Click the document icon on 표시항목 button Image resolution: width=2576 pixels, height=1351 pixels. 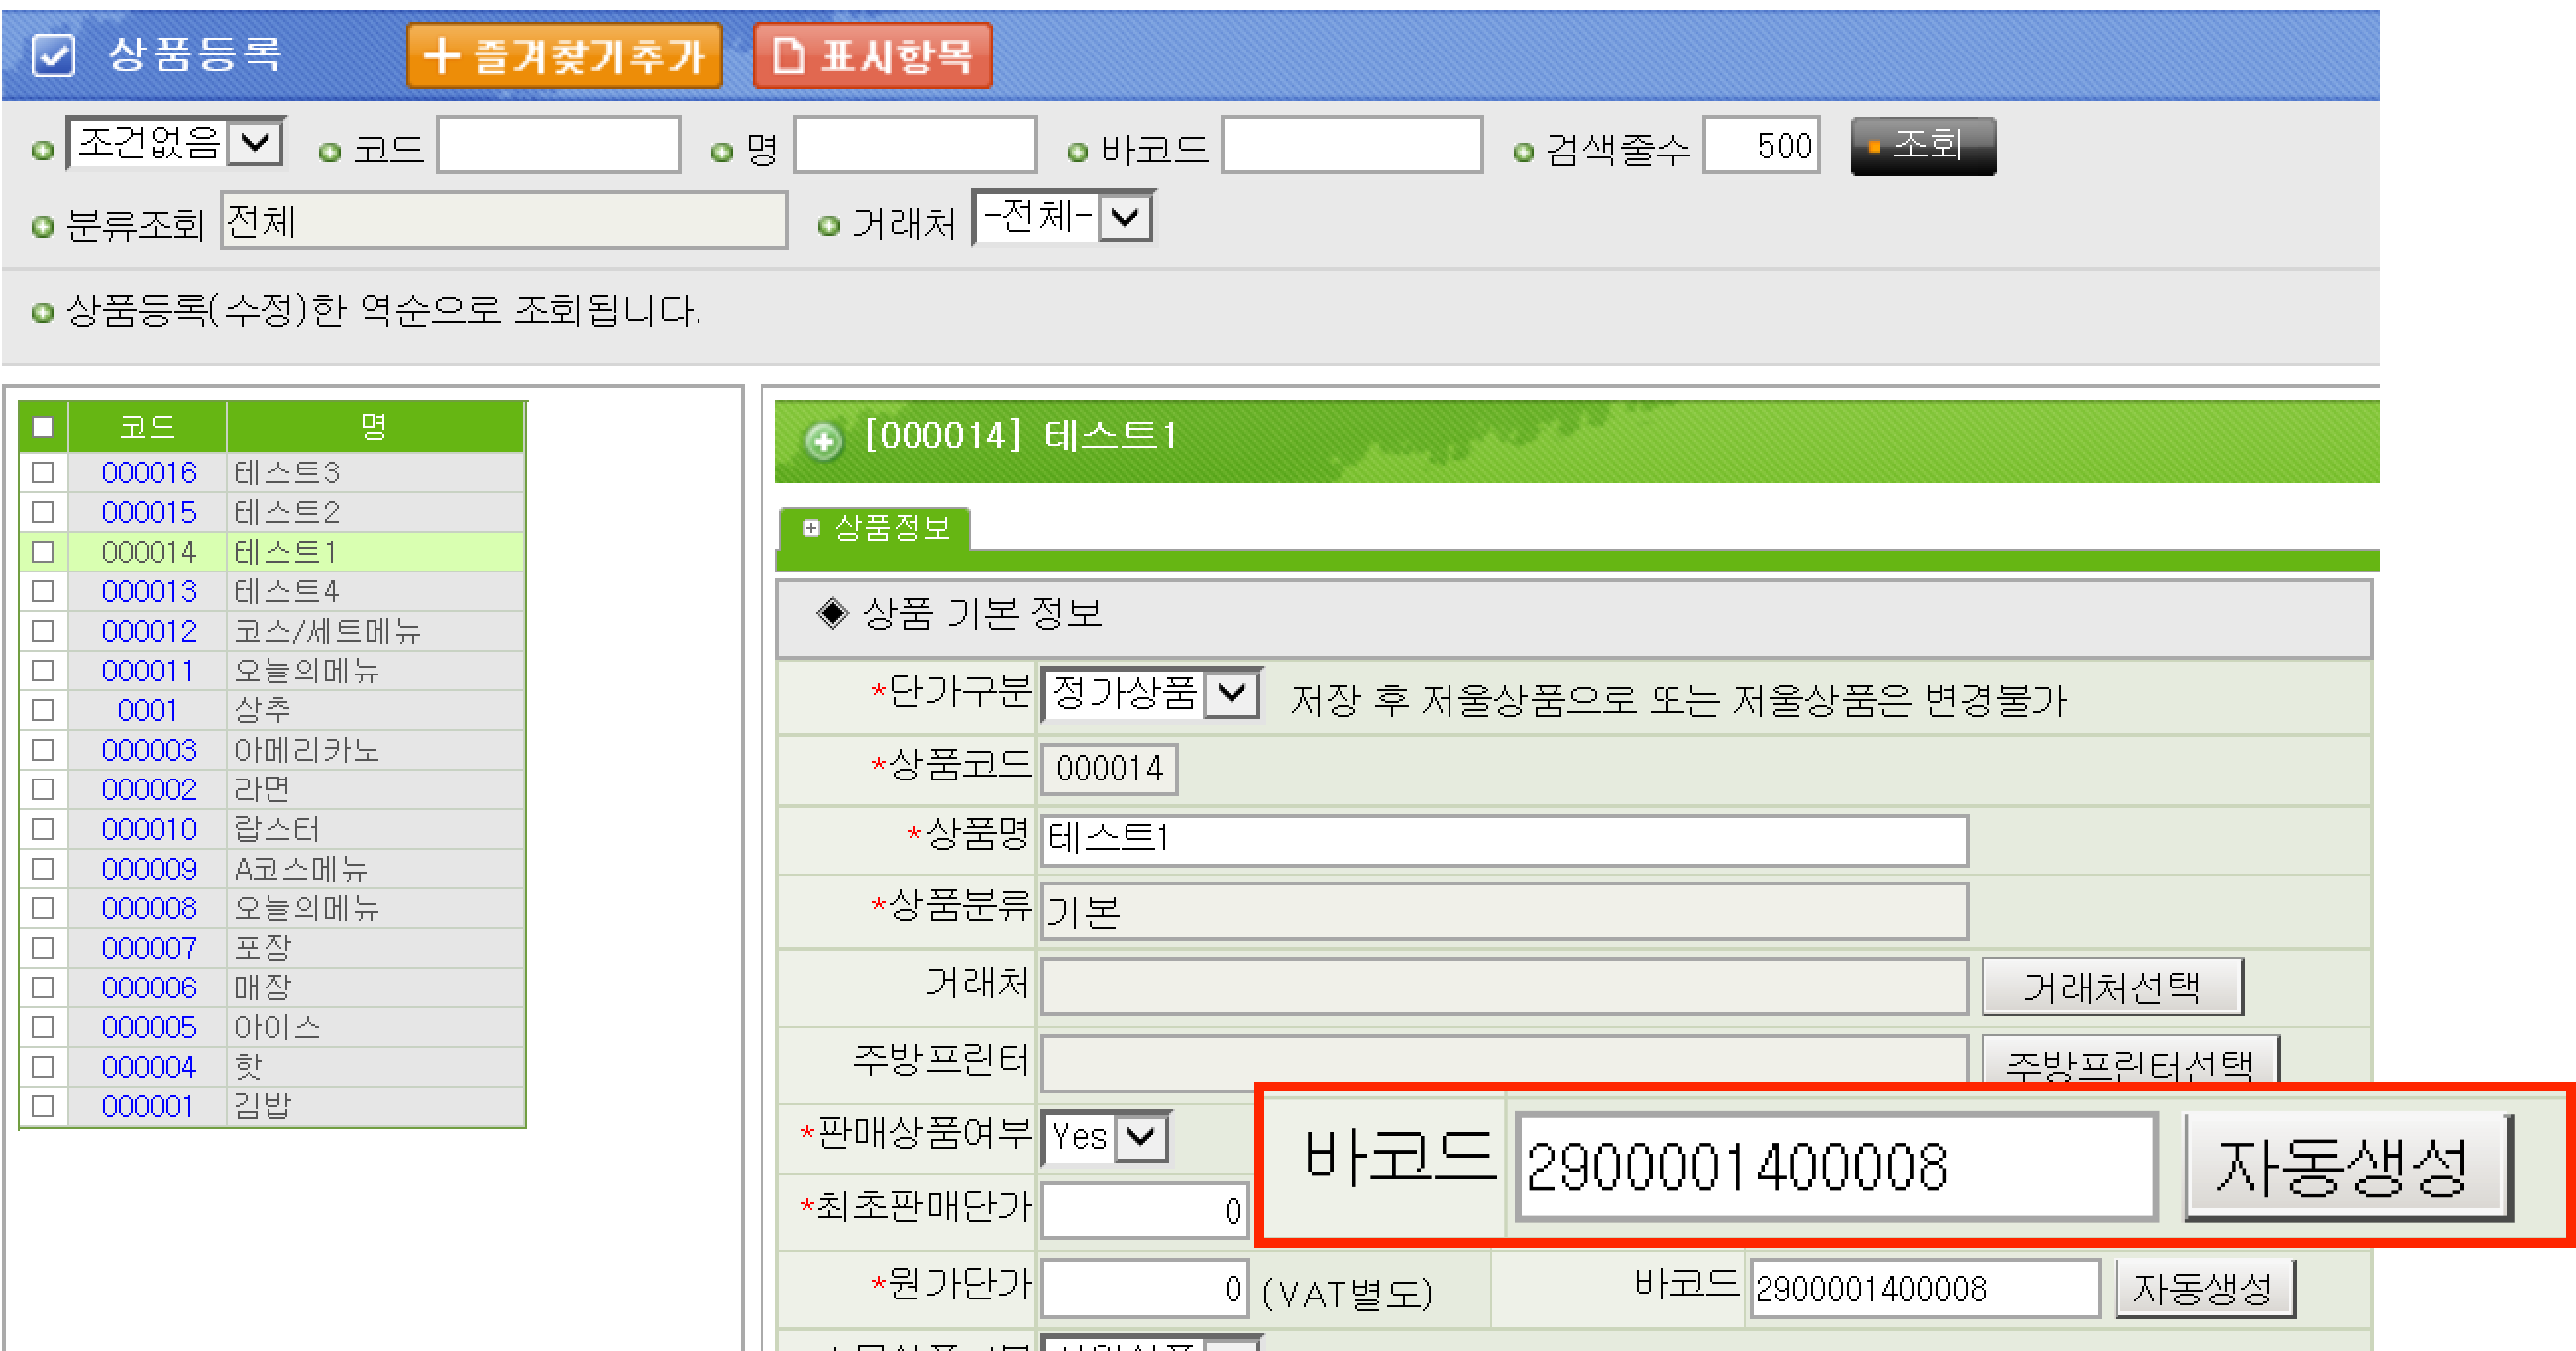(788, 56)
